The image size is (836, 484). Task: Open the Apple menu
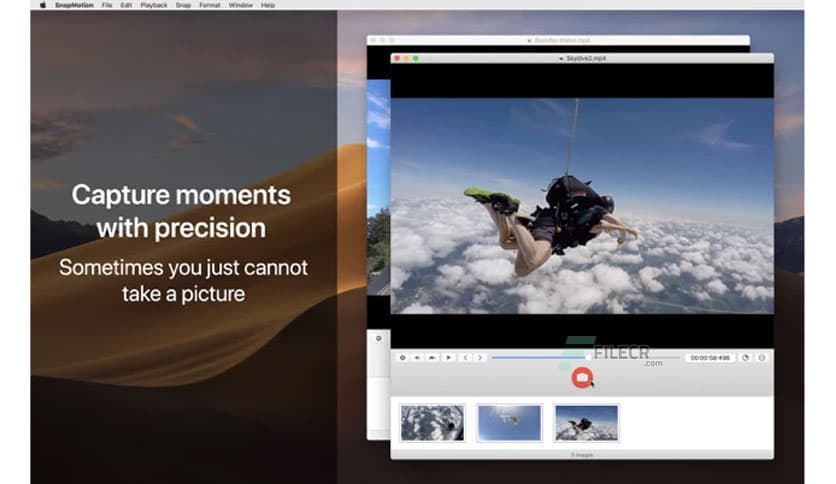click(43, 5)
